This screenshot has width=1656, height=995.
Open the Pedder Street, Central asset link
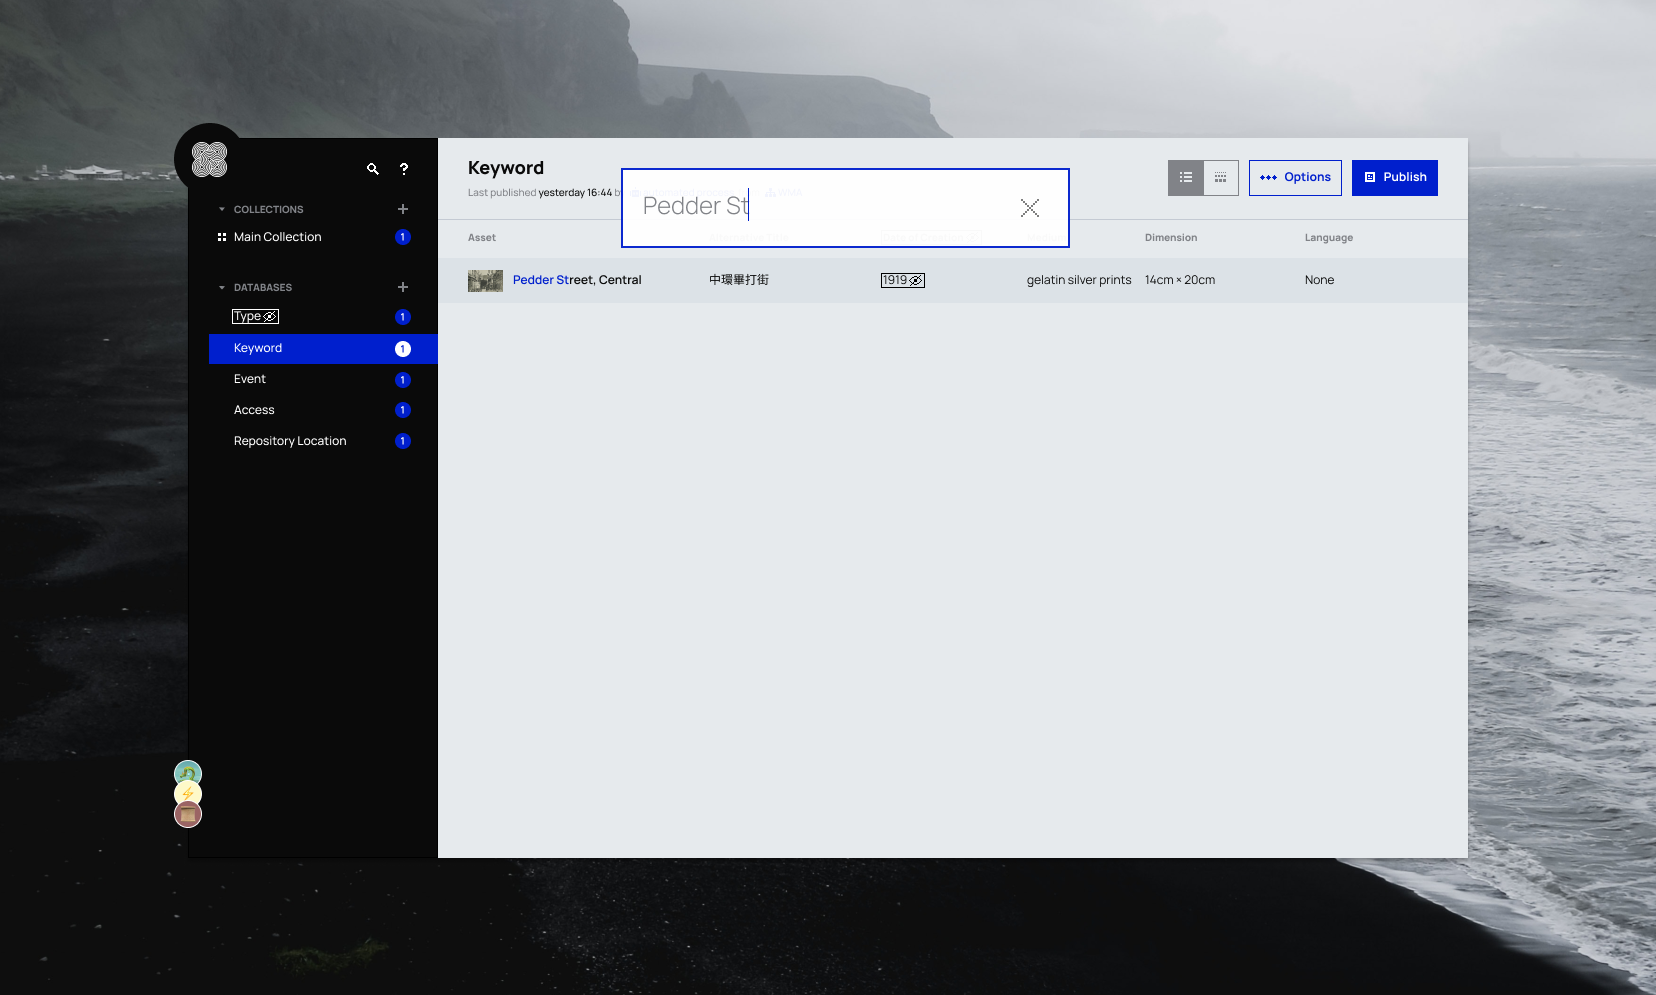[577, 280]
